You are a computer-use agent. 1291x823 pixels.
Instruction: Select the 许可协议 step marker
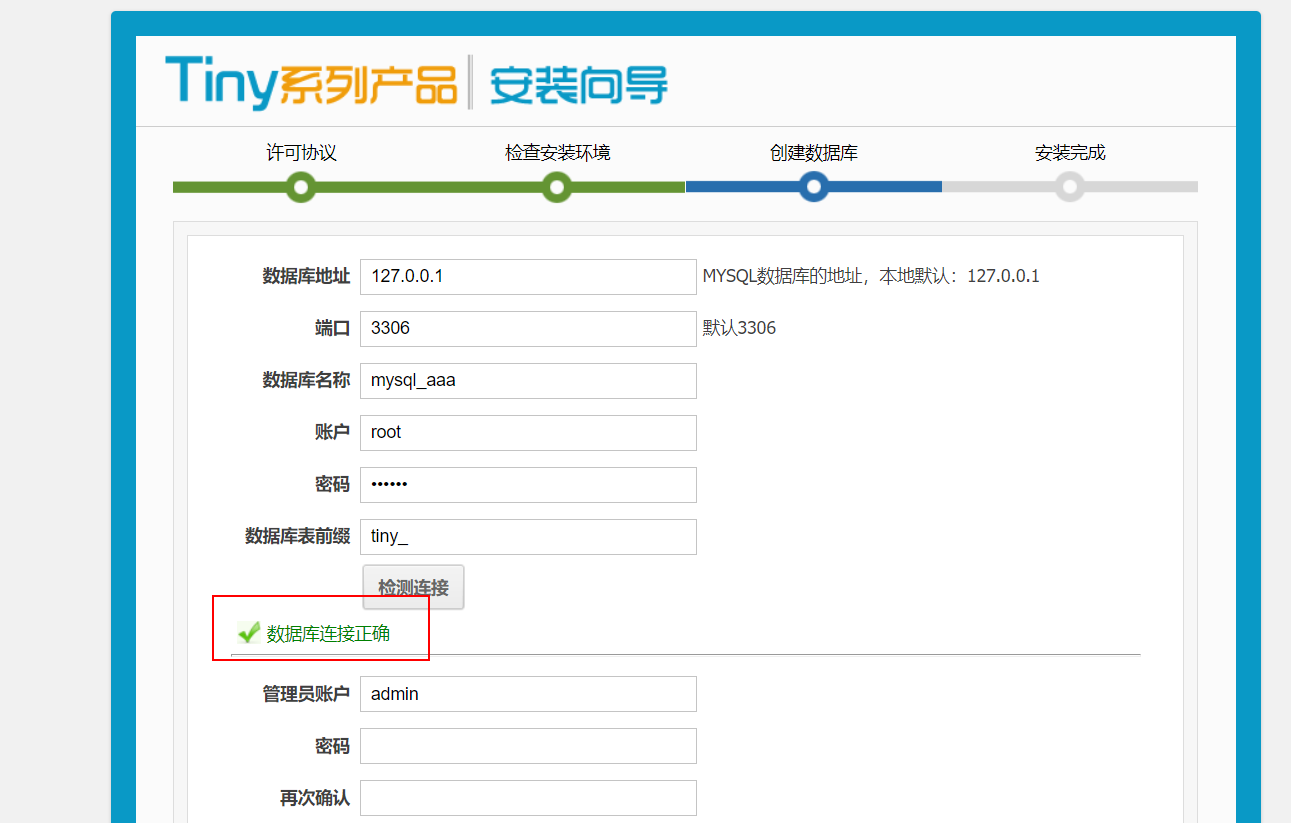click(x=301, y=187)
